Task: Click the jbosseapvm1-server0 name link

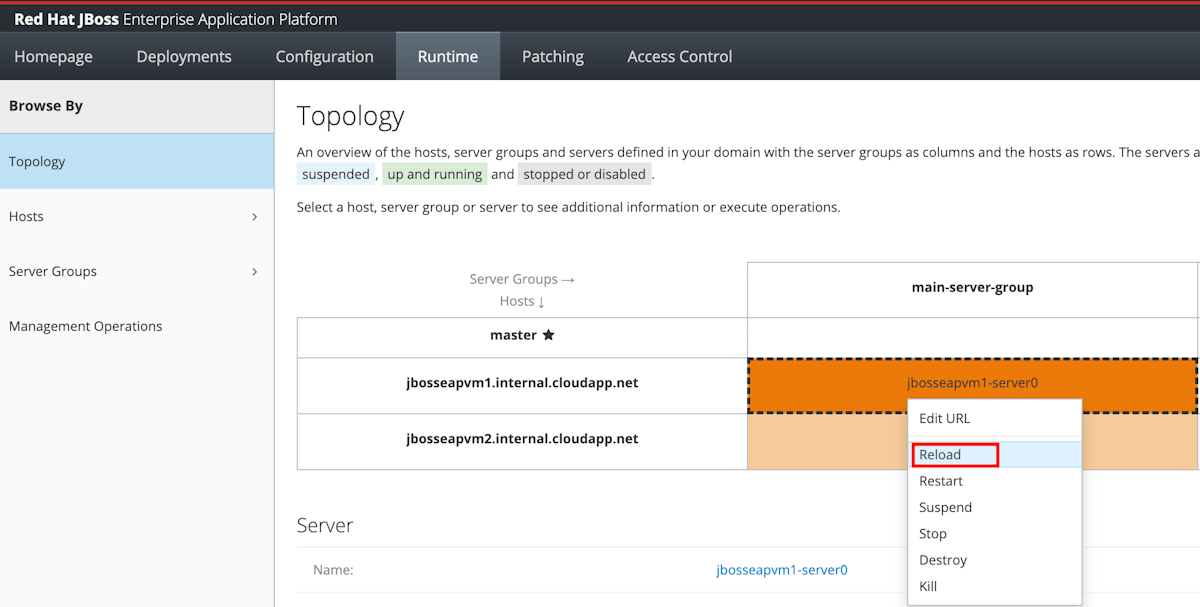Action: (781, 569)
